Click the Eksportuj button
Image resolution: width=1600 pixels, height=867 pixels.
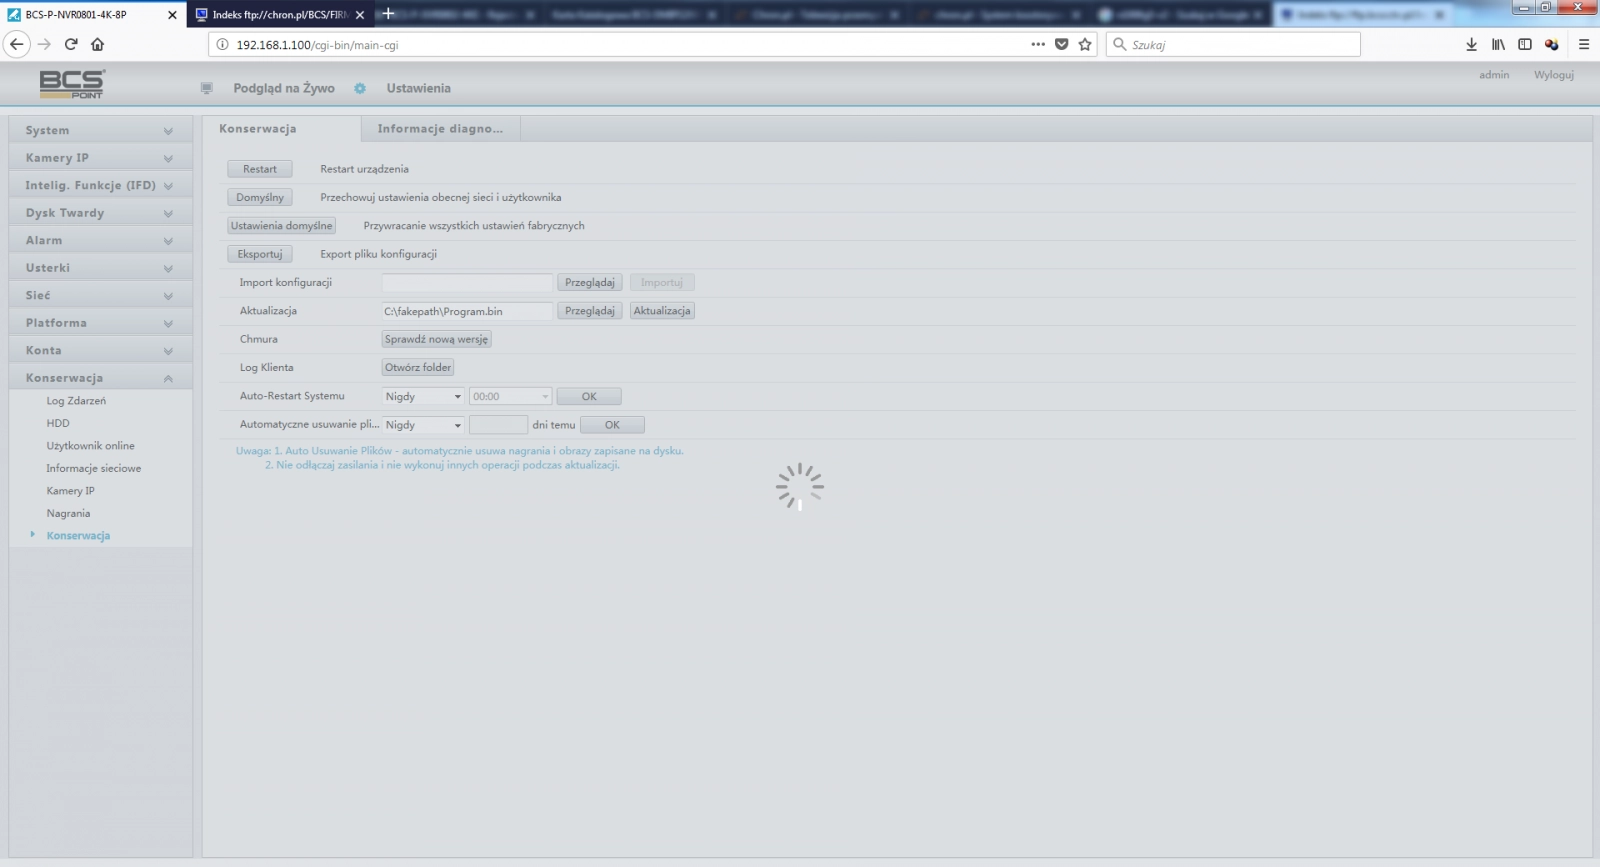260,254
